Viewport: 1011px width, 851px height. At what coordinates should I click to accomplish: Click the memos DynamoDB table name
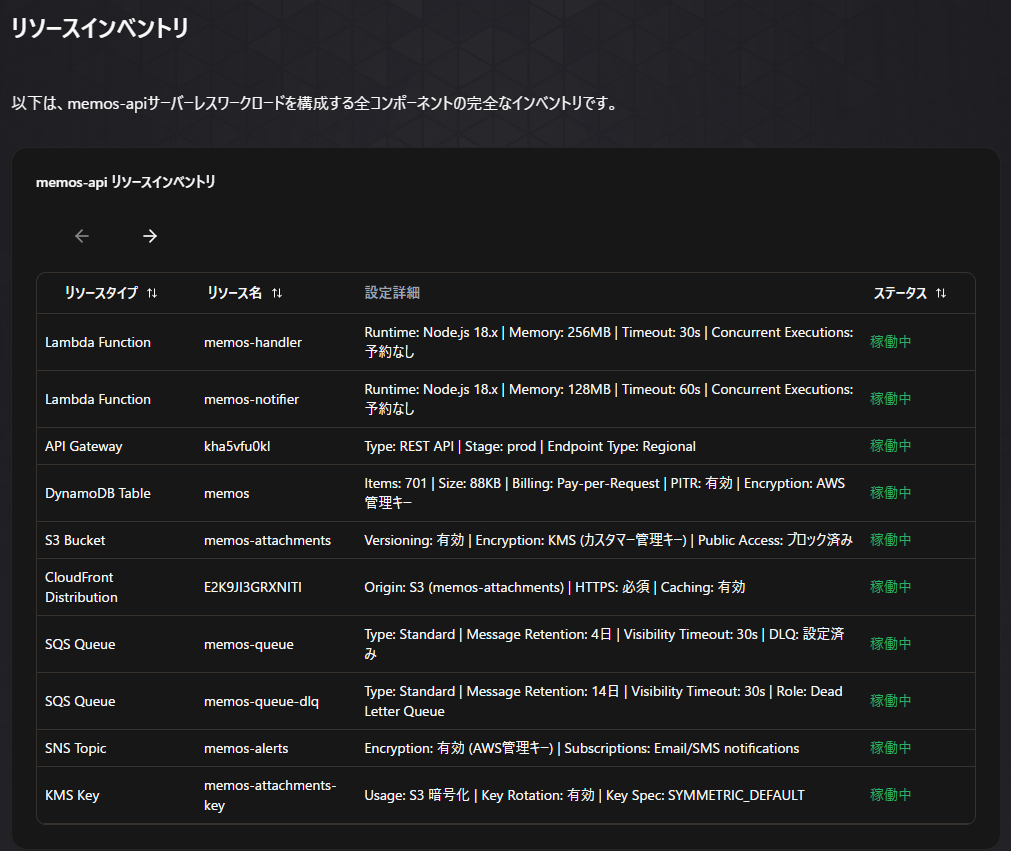[x=226, y=493]
